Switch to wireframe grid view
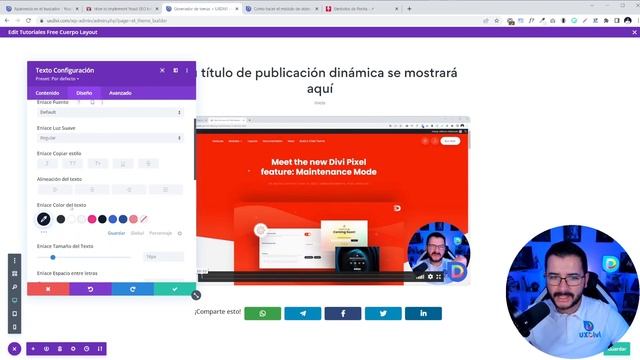The image size is (640, 360). tap(15, 273)
